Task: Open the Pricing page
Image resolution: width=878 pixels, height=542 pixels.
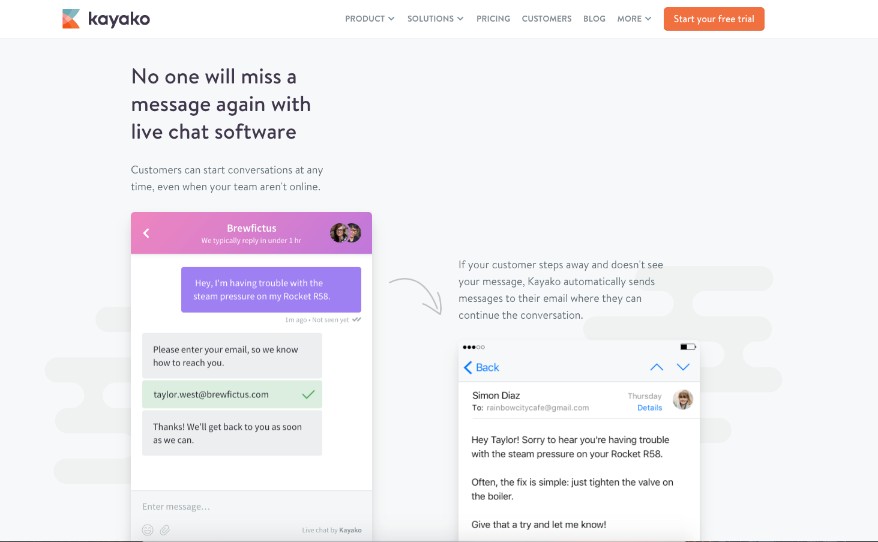Action: pyautogui.click(x=493, y=19)
